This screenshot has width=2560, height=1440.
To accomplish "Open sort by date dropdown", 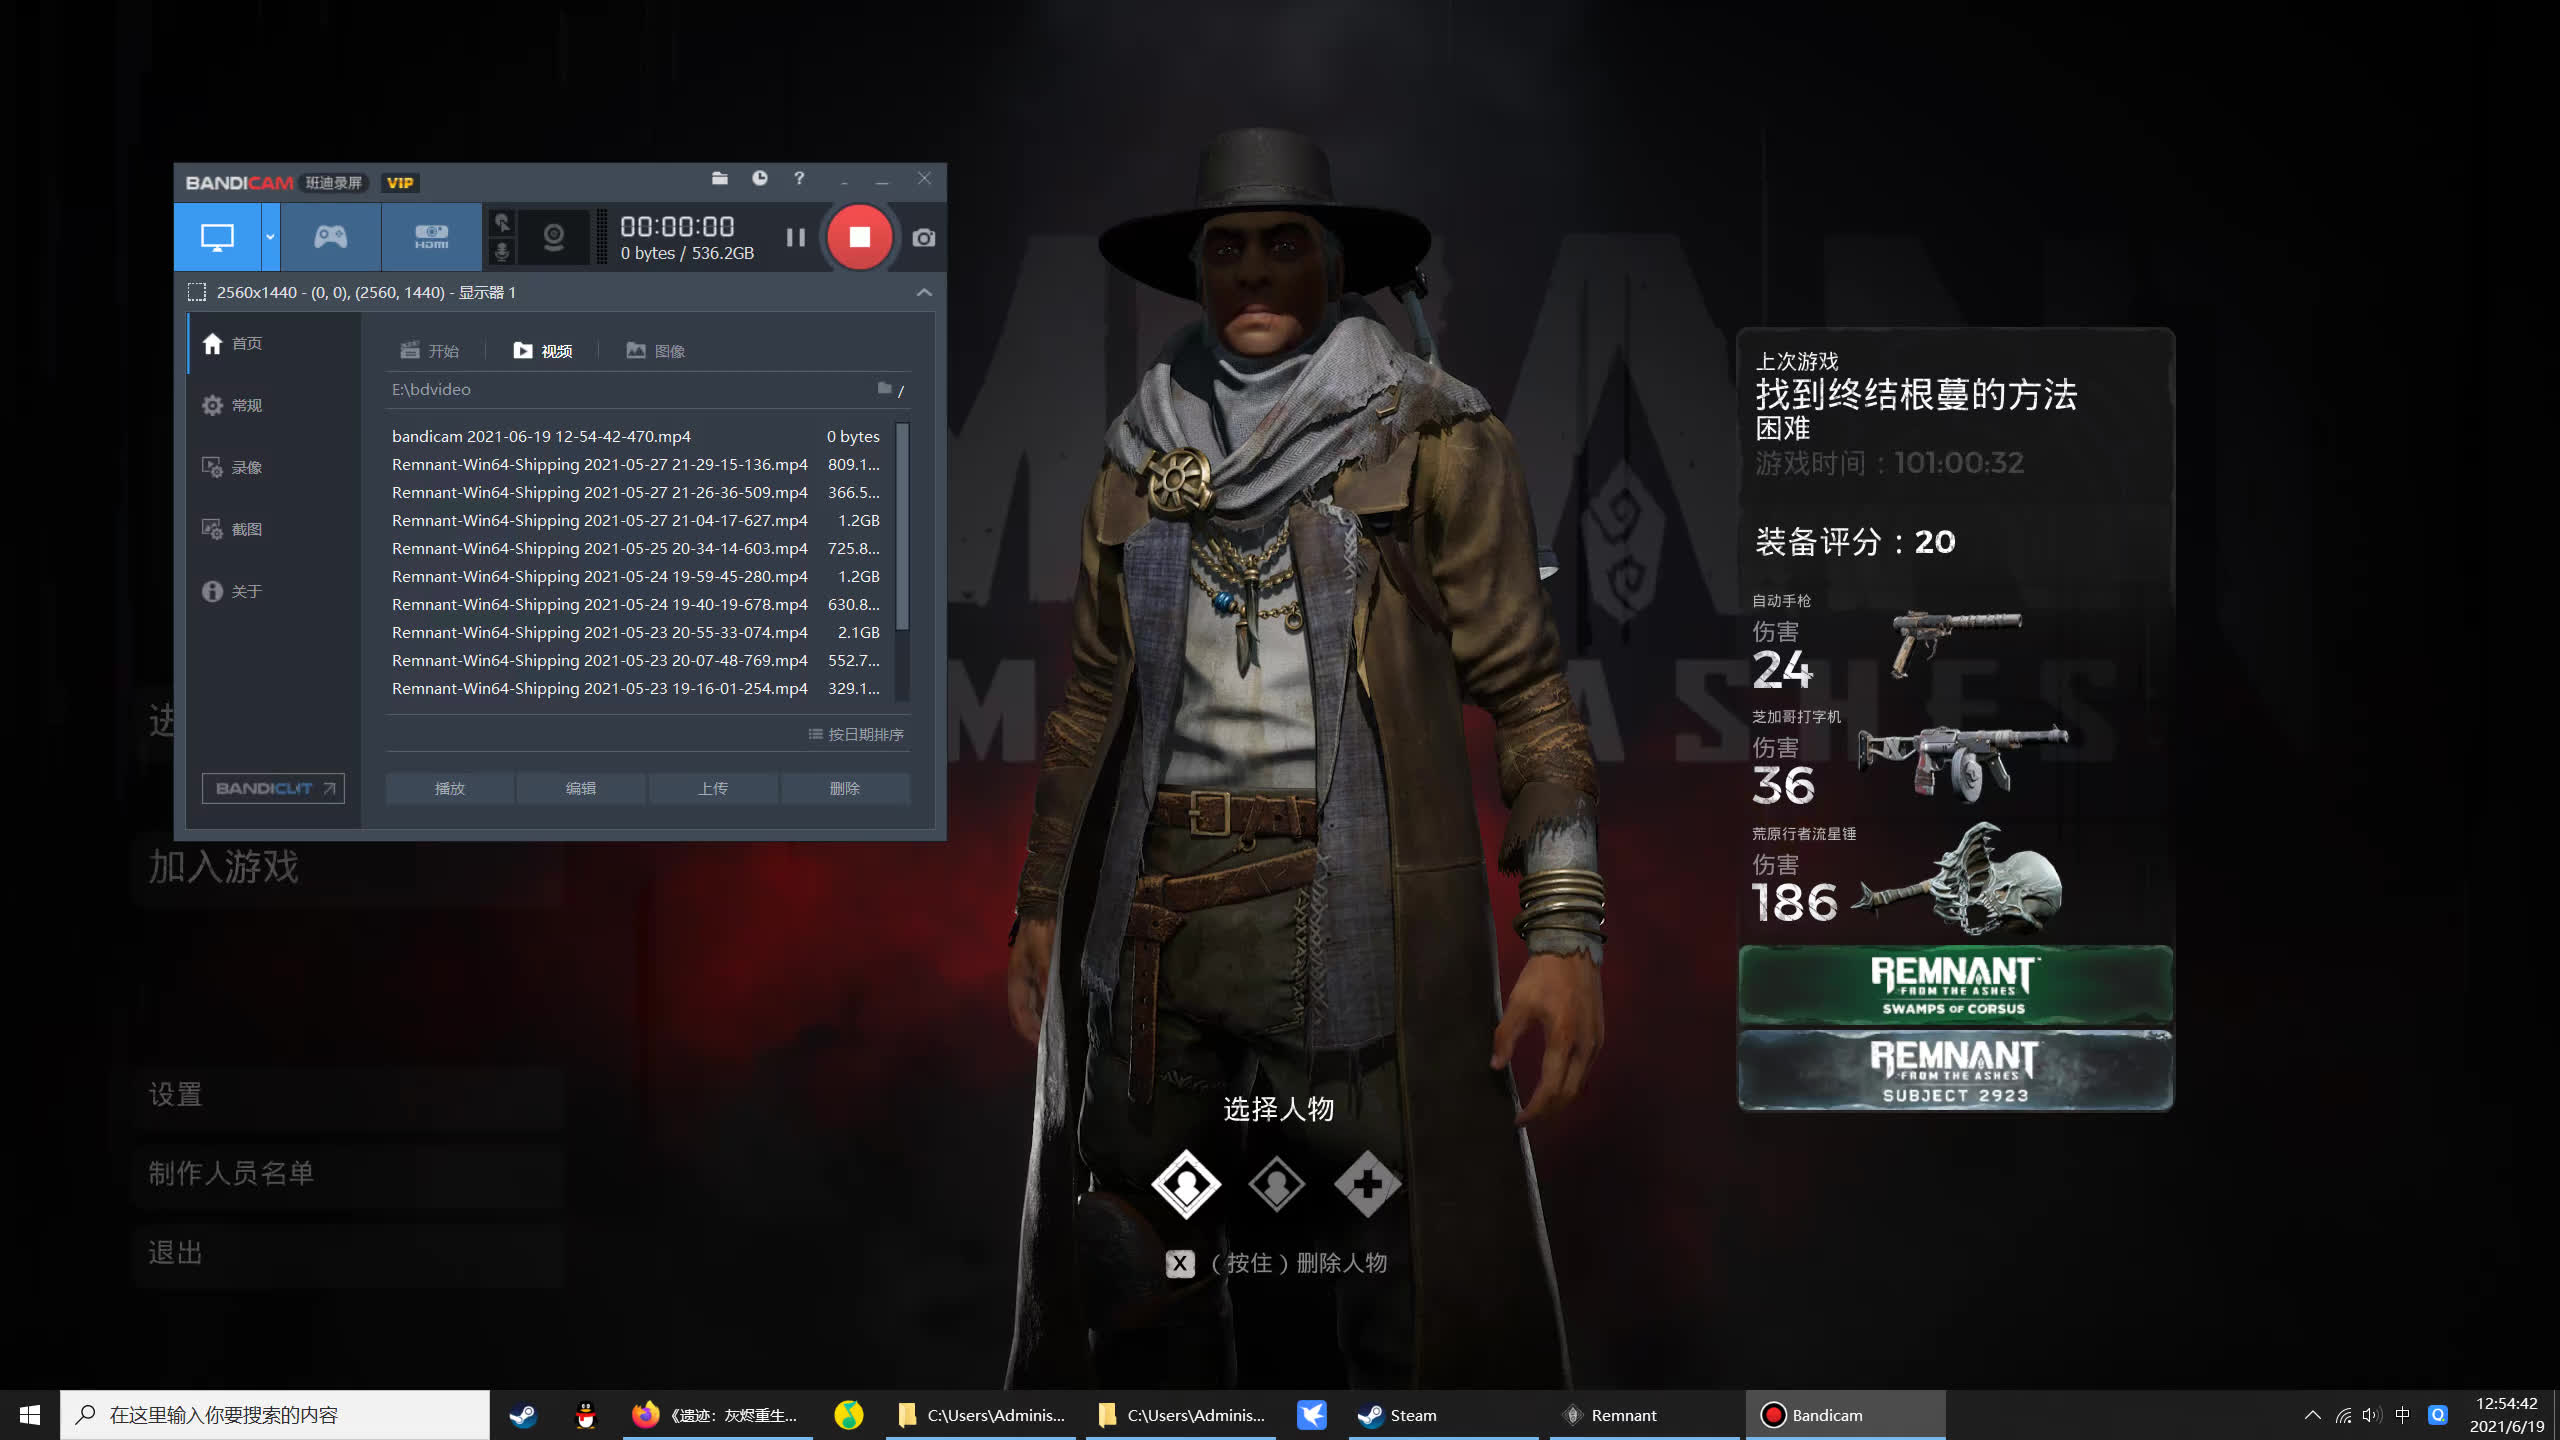I will [856, 734].
